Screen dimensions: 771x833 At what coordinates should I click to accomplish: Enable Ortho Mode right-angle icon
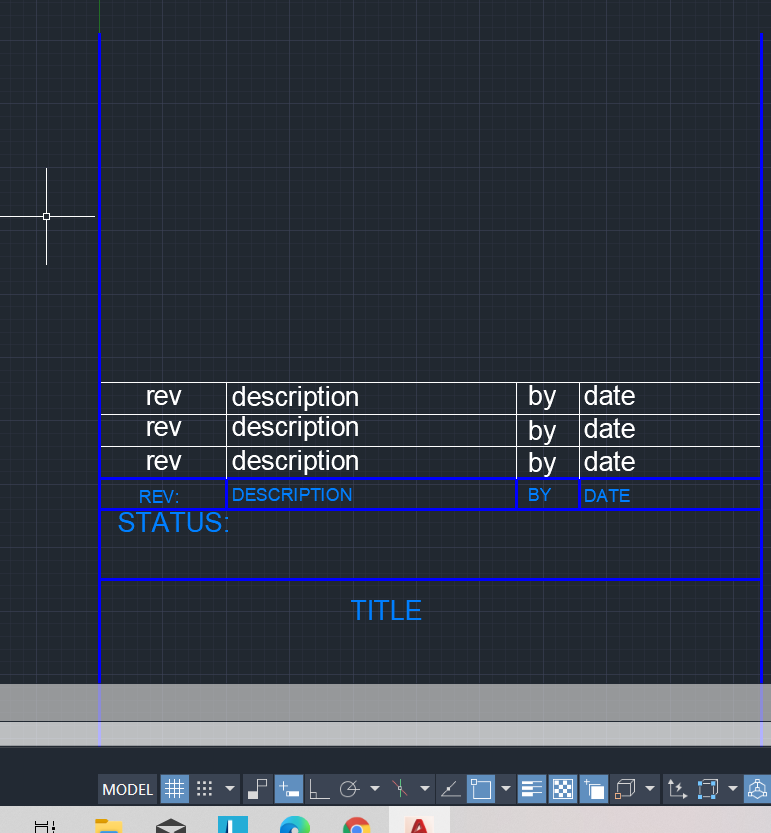pos(319,788)
